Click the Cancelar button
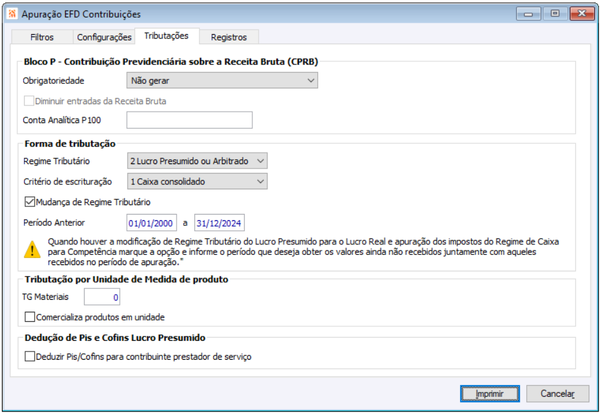Viewport: 600px width, 414px height. point(558,394)
